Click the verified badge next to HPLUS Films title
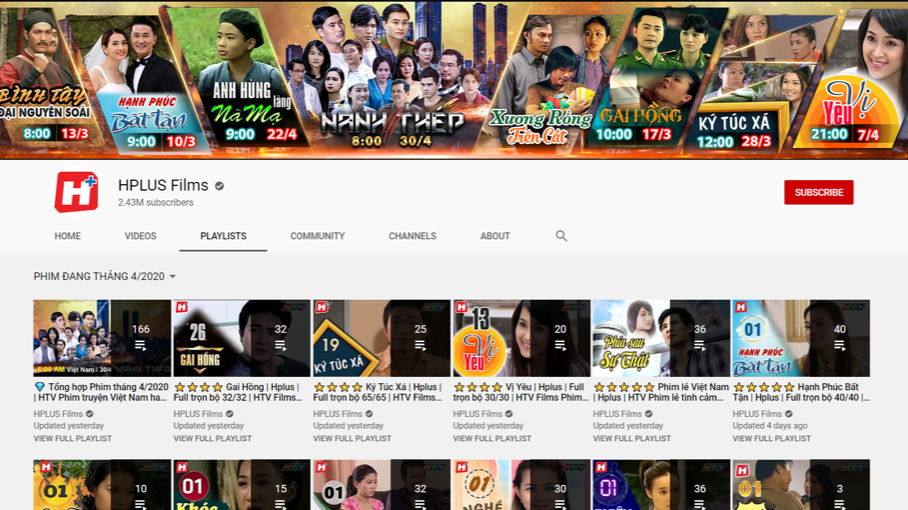 coord(219,186)
